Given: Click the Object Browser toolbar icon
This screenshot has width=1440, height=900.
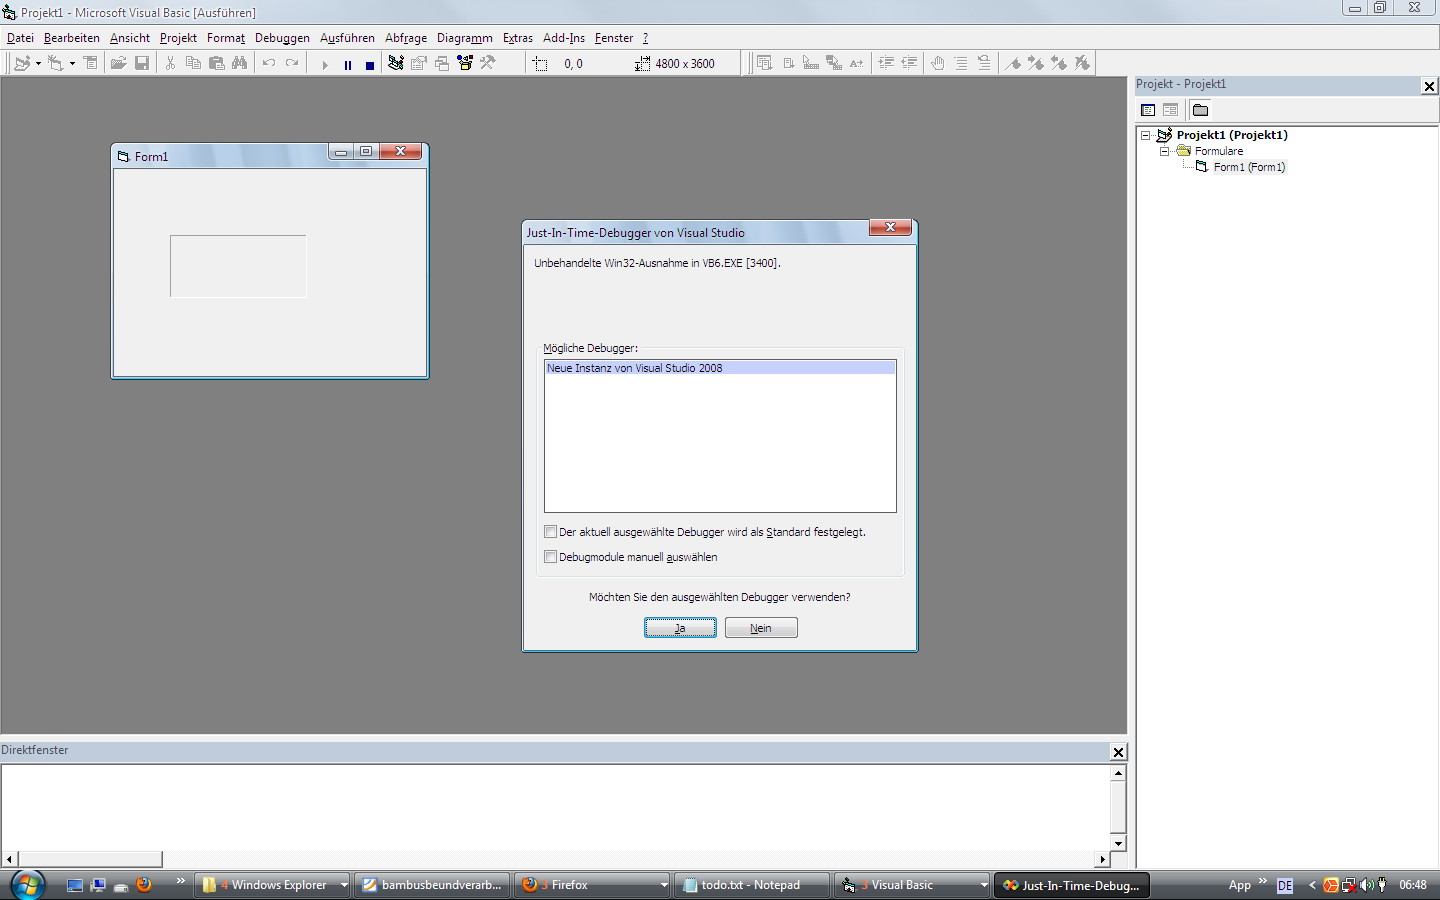Looking at the screenshot, I should tap(465, 63).
